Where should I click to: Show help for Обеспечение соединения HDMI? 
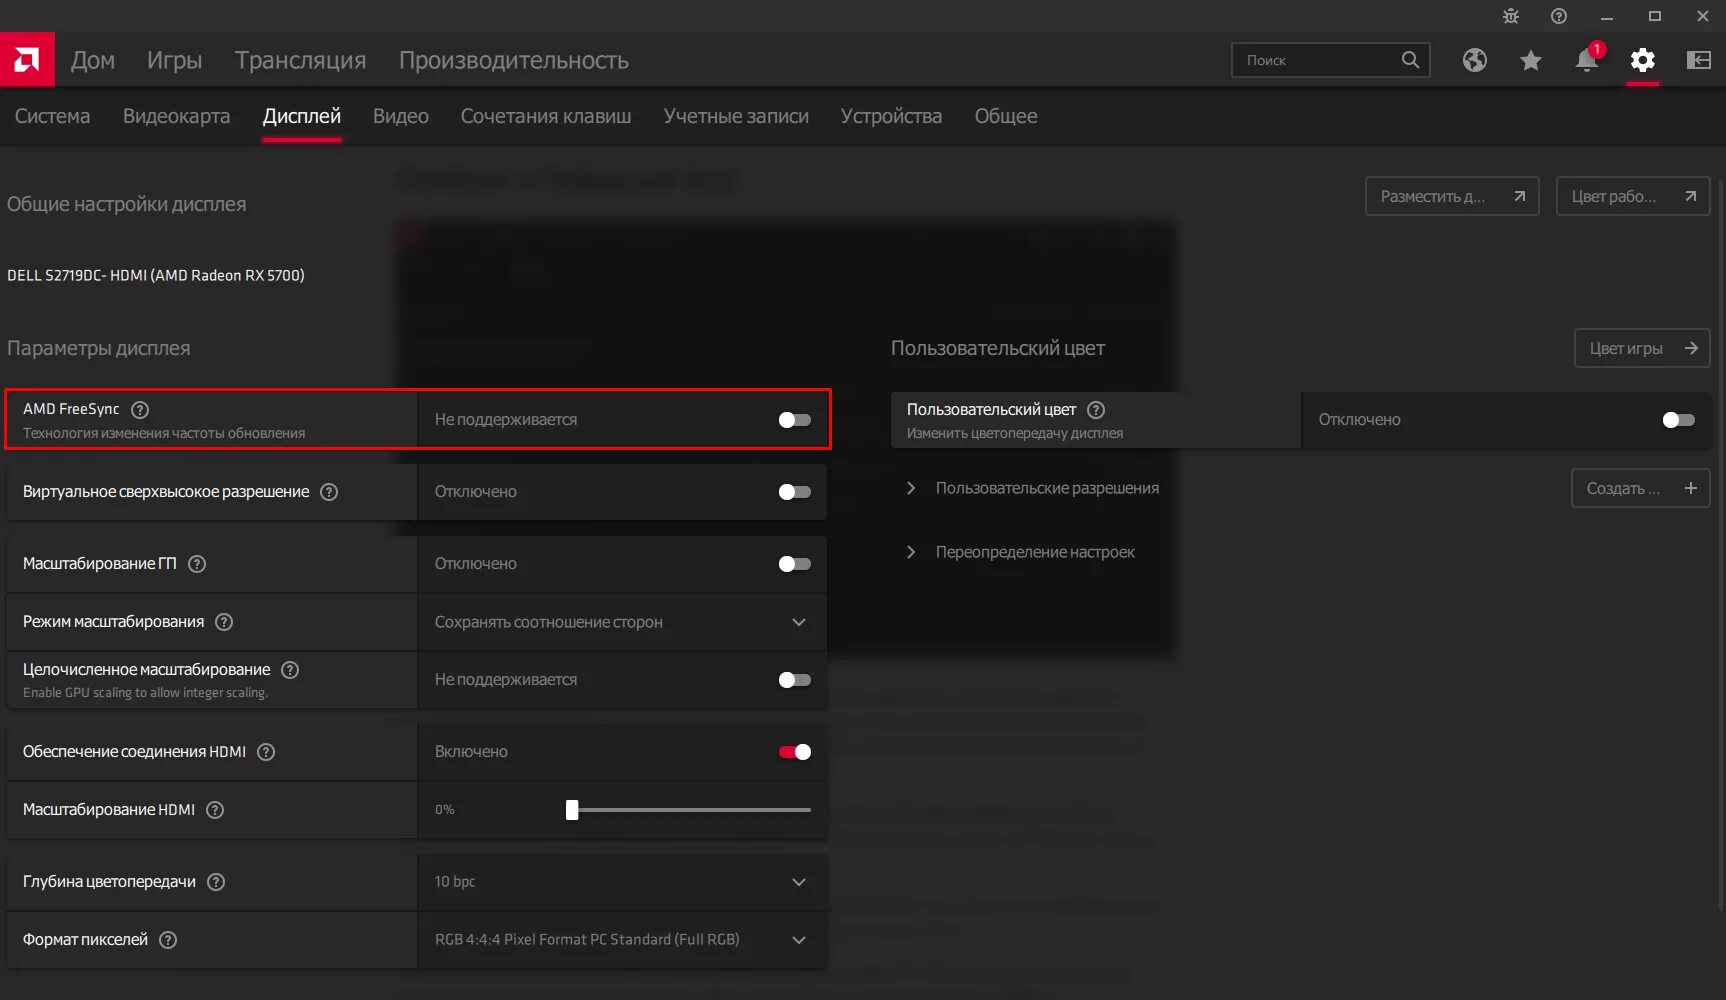click(x=266, y=752)
